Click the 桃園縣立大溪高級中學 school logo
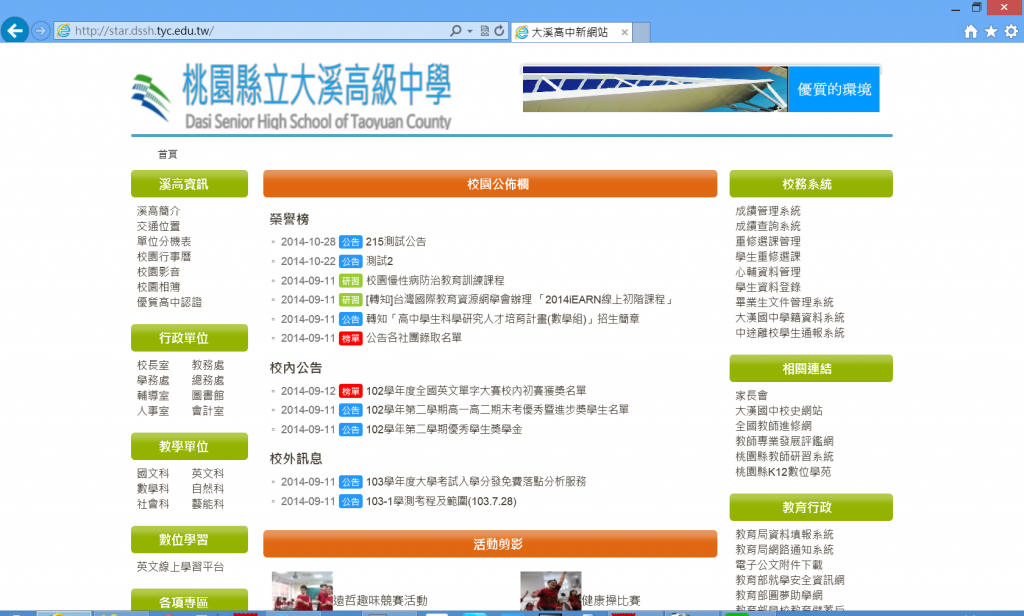The height and width of the screenshot is (616, 1024). [292, 97]
